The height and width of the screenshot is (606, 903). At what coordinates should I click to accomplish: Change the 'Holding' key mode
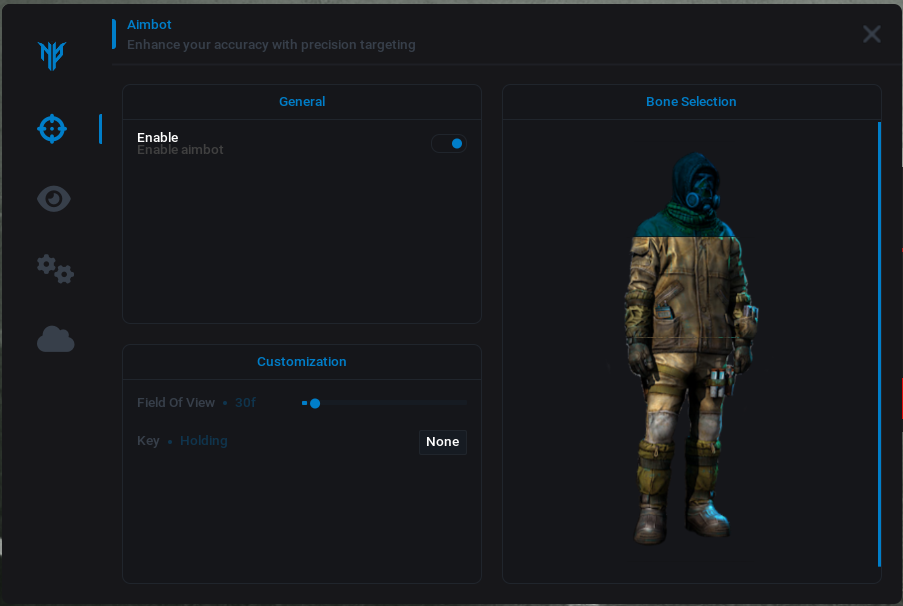click(x=204, y=441)
